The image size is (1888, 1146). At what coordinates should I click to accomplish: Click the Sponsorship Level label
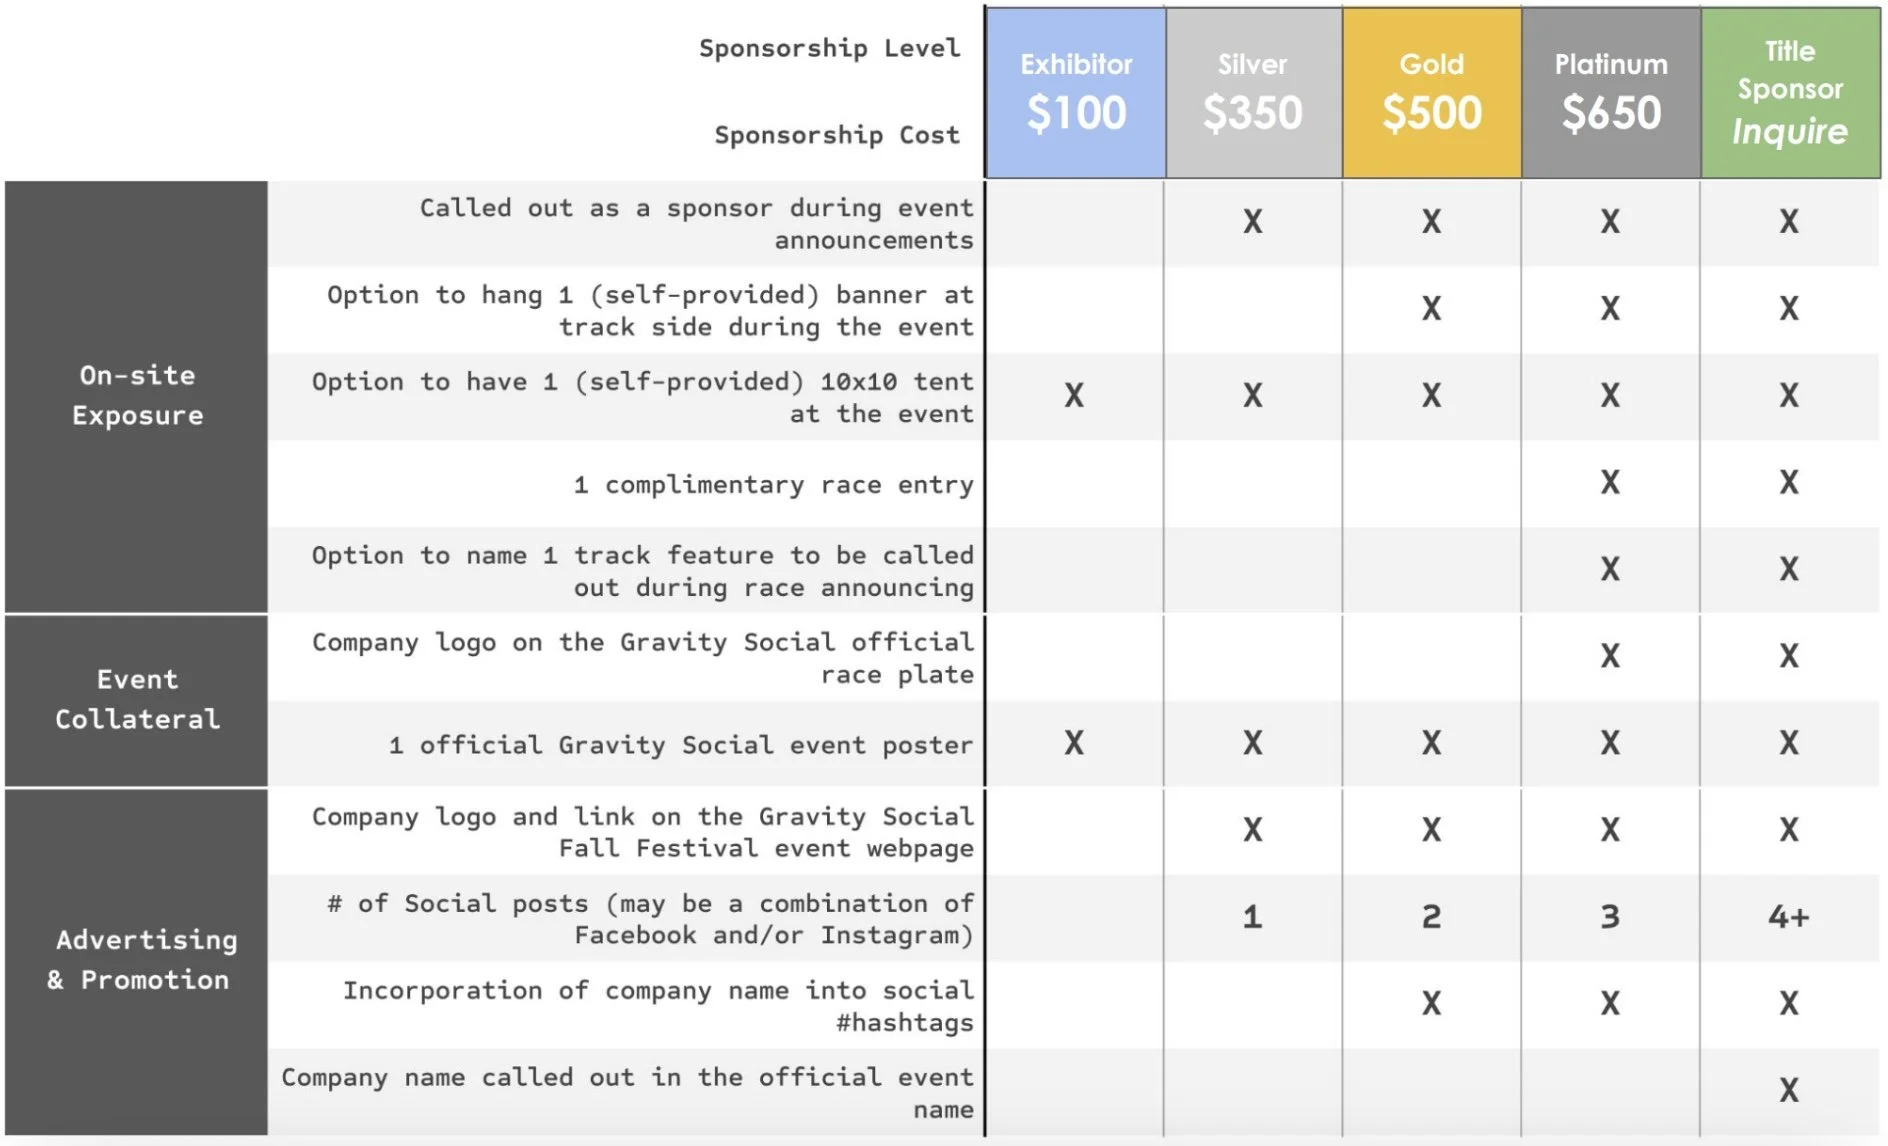[x=829, y=48]
